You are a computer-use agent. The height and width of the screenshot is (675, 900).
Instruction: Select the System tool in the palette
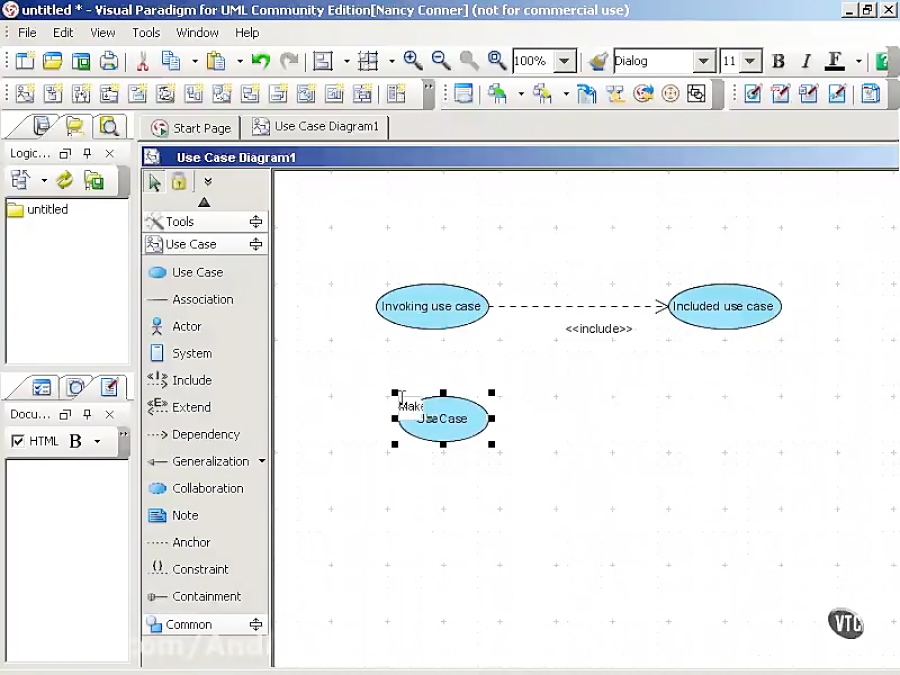(x=191, y=353)
